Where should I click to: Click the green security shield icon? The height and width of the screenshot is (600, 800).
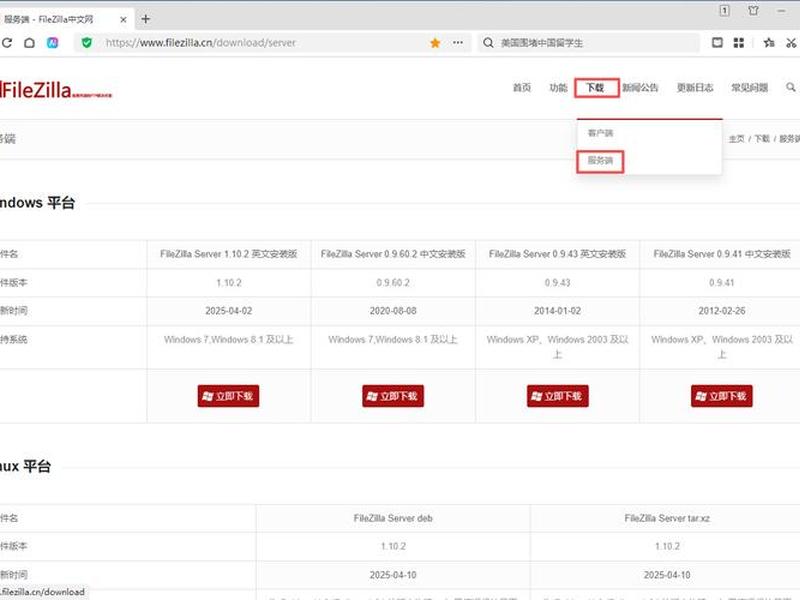coord(87,43)
